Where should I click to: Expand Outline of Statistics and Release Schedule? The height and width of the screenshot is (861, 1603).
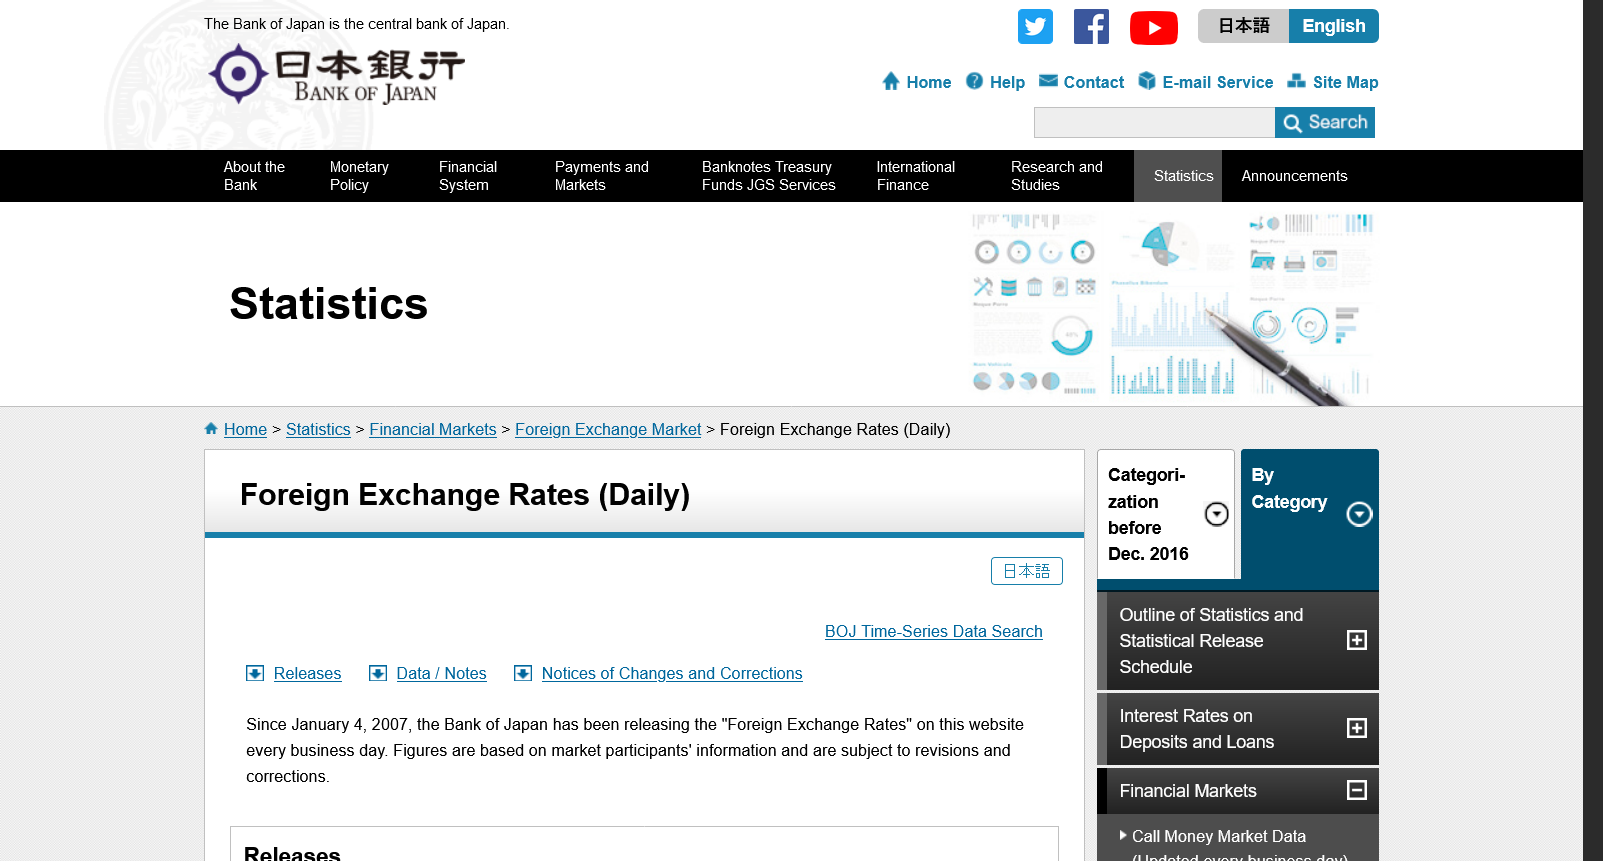pyautogui.click(x=1356, y=640)
